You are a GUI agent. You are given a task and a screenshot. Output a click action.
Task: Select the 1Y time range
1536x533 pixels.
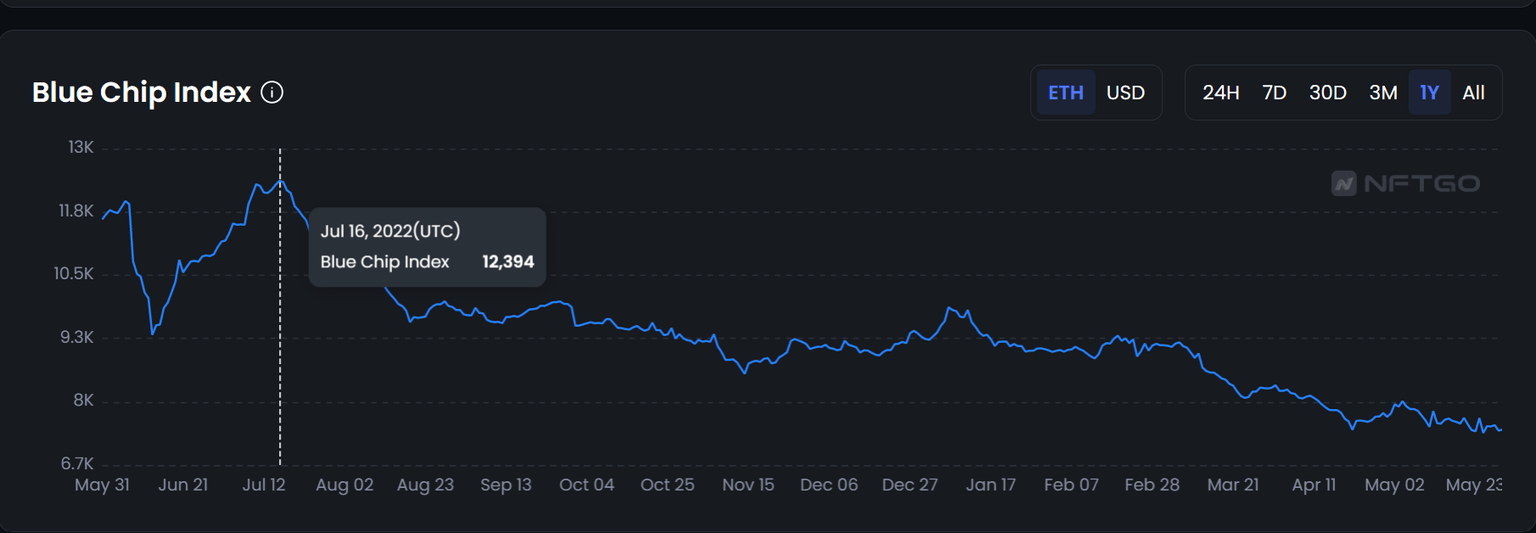point(1429,93)
